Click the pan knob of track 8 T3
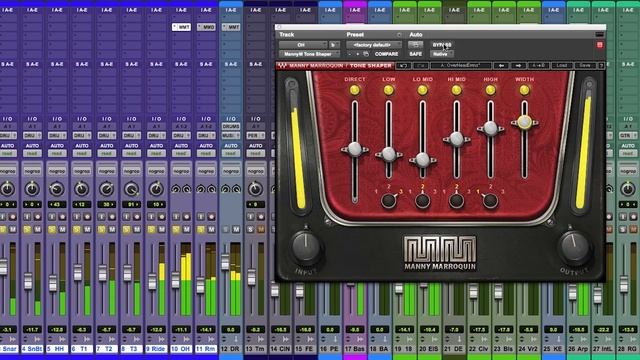The width and height of the screenshot is (640, 360). pos(131,189)
